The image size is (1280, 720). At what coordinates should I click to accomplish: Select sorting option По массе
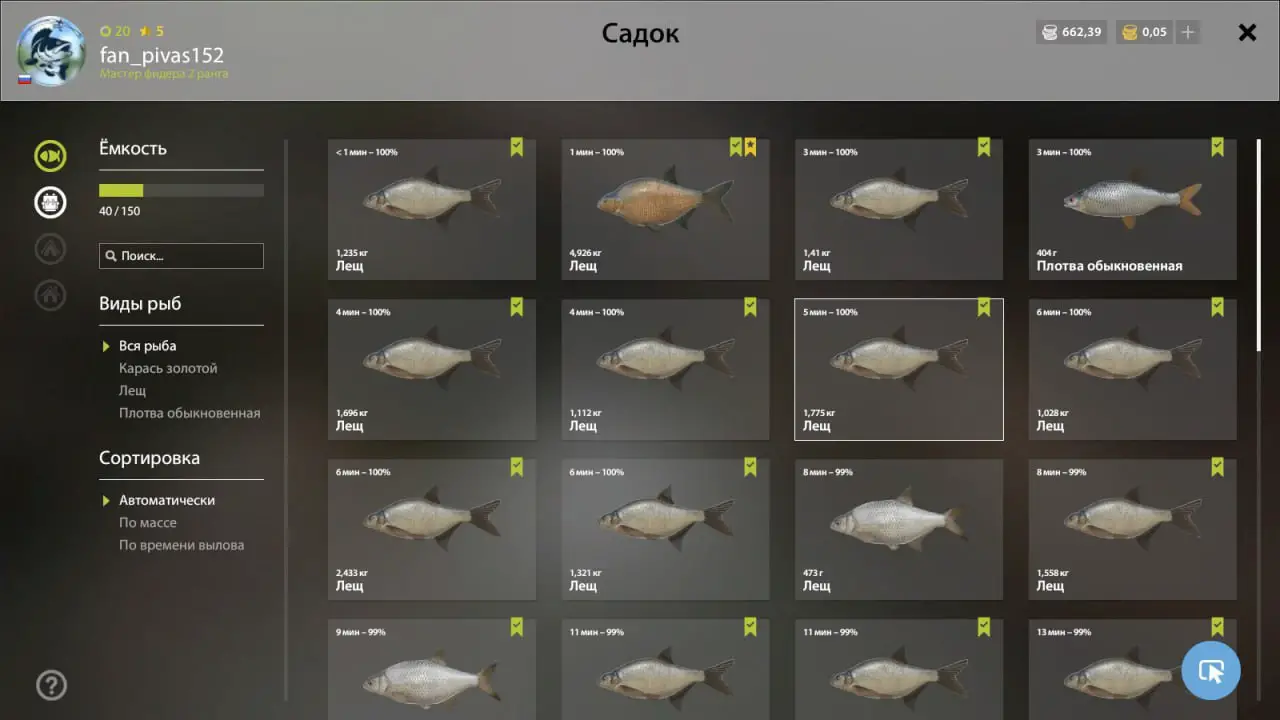point(148,523)
